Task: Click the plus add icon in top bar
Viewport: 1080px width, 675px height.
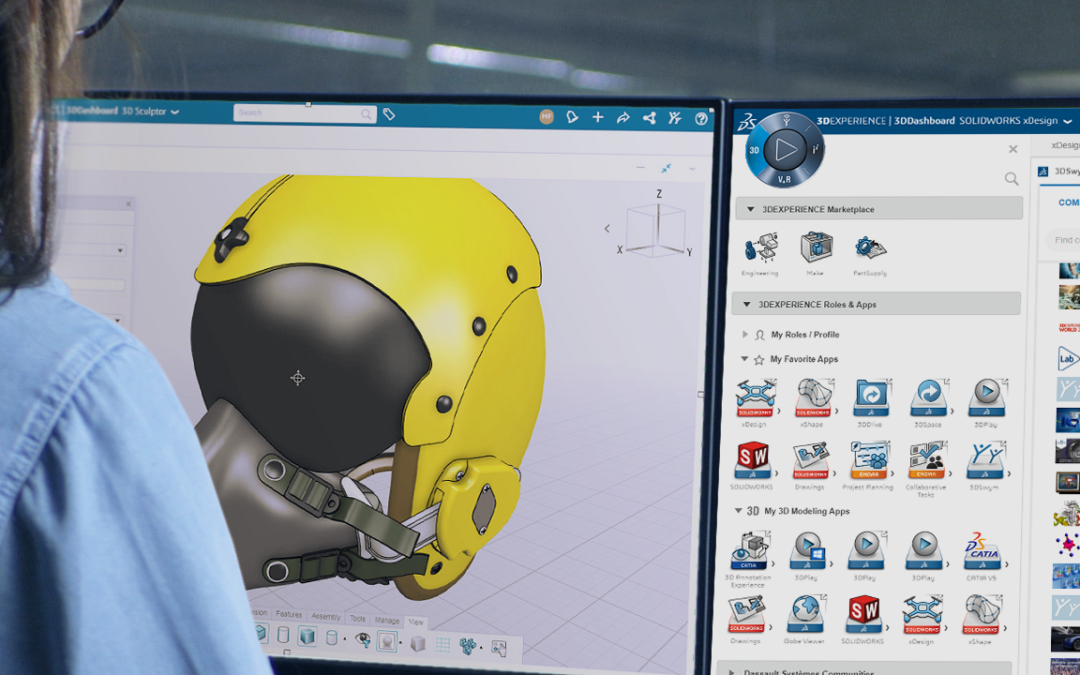Action: tap(598, 117)
